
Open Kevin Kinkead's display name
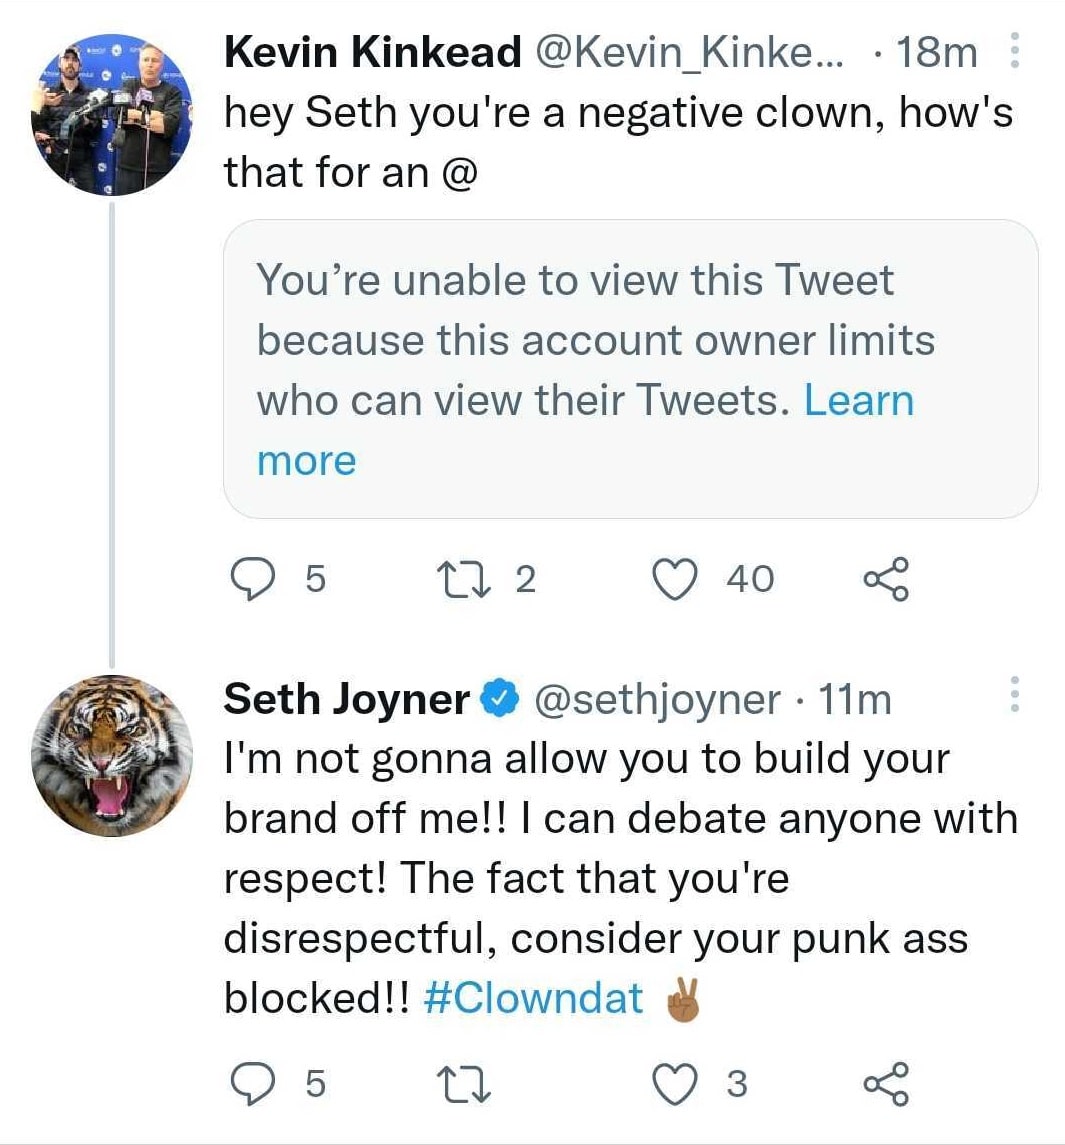pyautogui.click(x=372, y=52)
